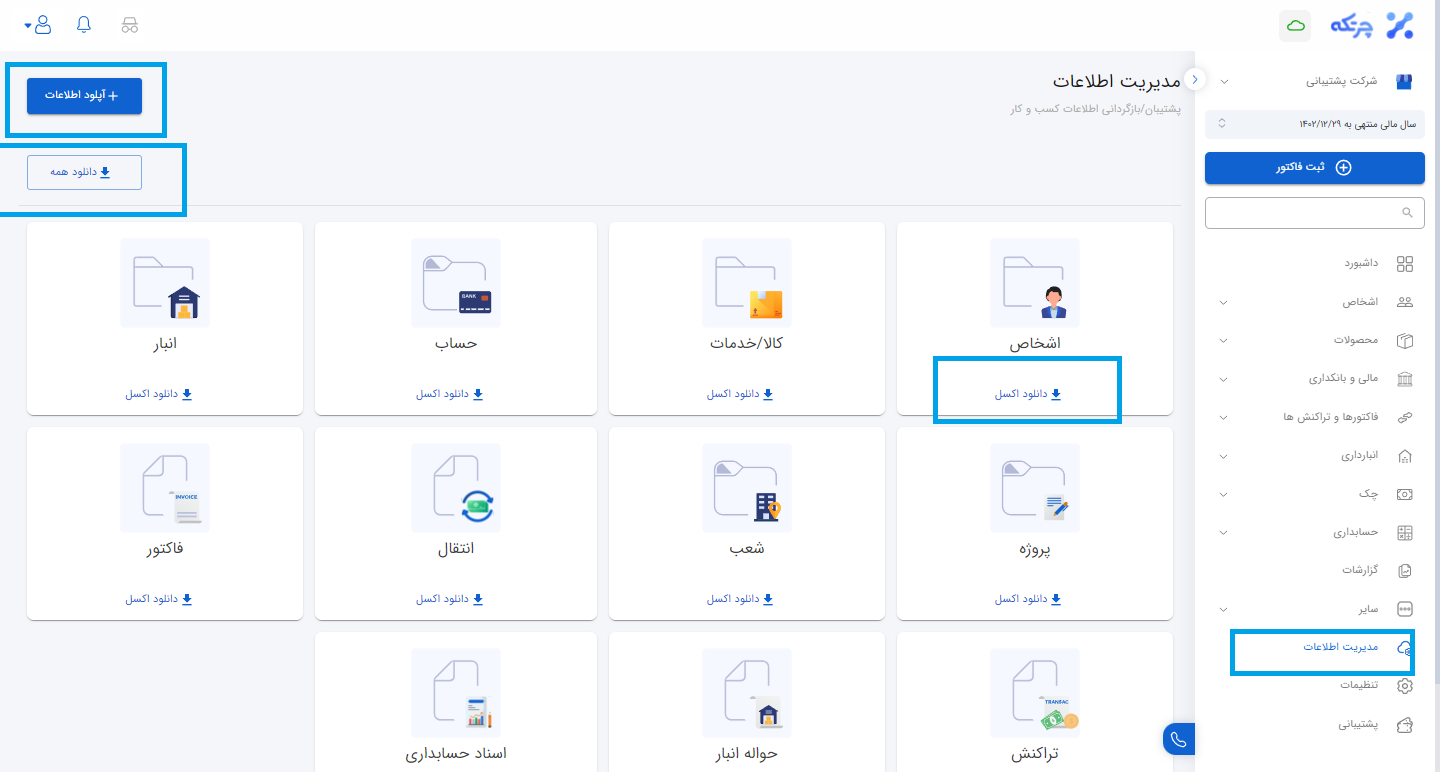The height and width of the screenshot is (772, 1440).
Task: Open the fiscal year سال مالی dropdown
Action: tap(1314, 124)
